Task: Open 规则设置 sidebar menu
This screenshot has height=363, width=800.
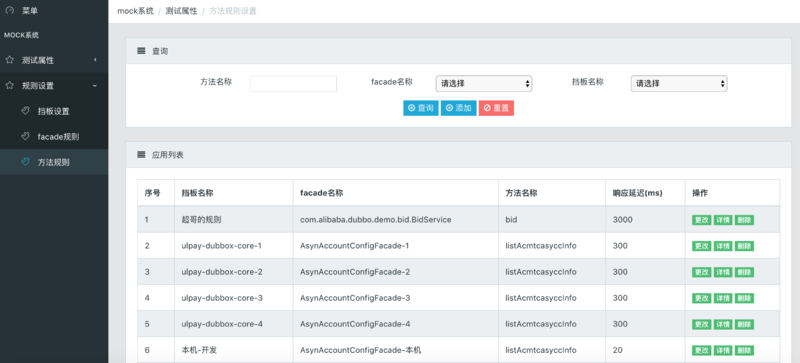Action: [54, 85]
